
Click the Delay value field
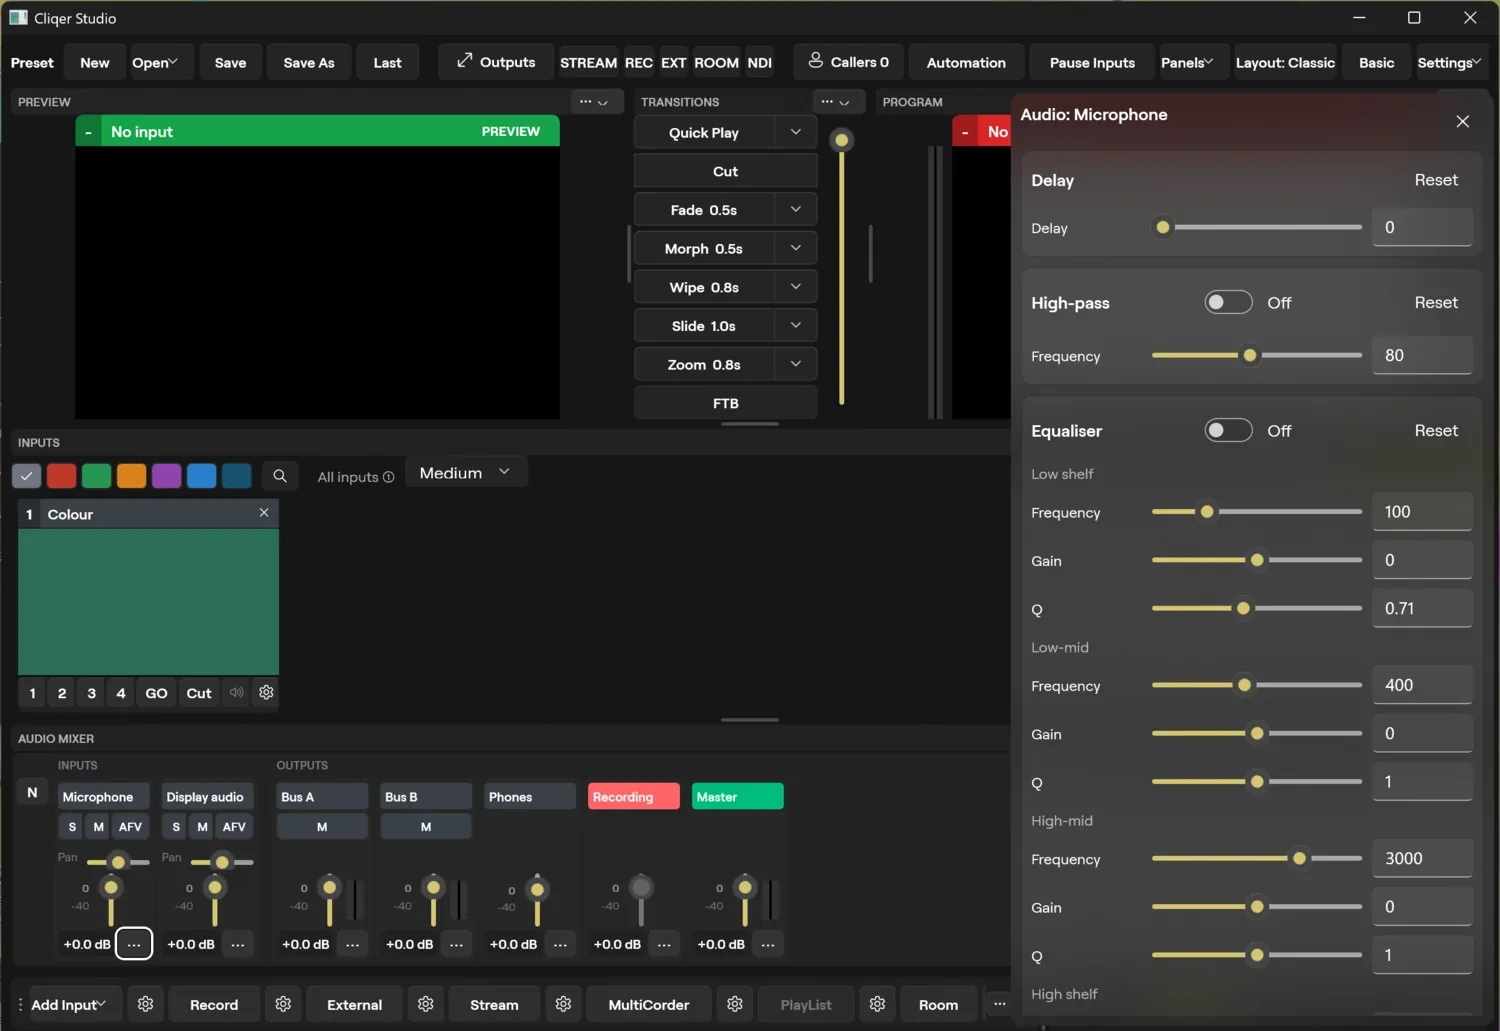1422,227
